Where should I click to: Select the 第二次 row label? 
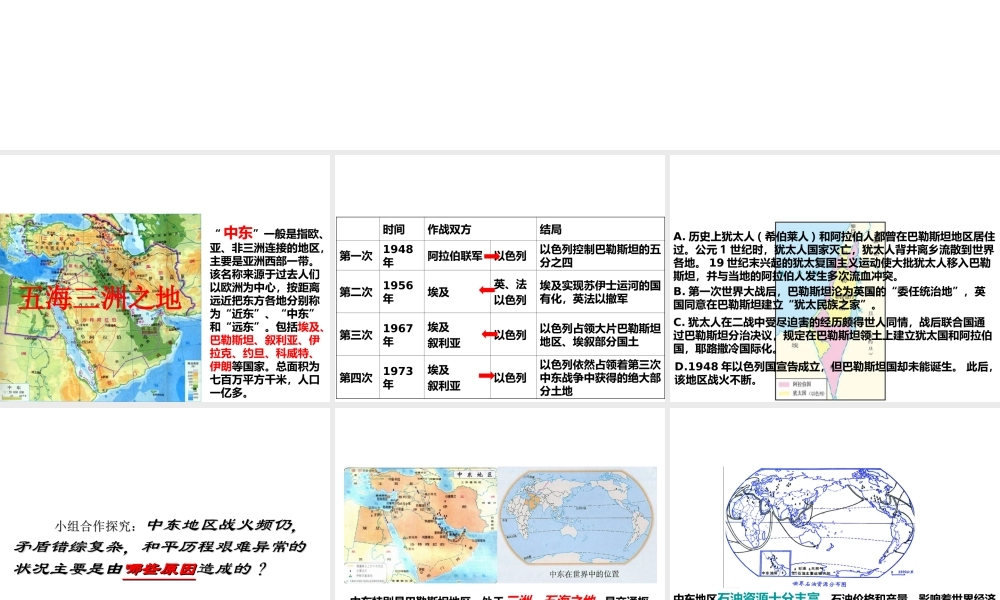357,292
